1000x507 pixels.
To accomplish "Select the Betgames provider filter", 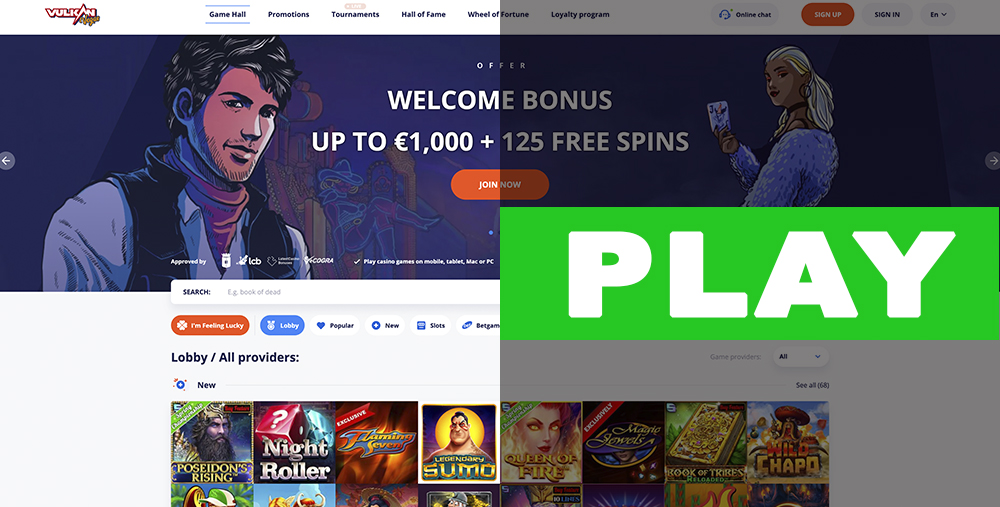I will 479,325.
